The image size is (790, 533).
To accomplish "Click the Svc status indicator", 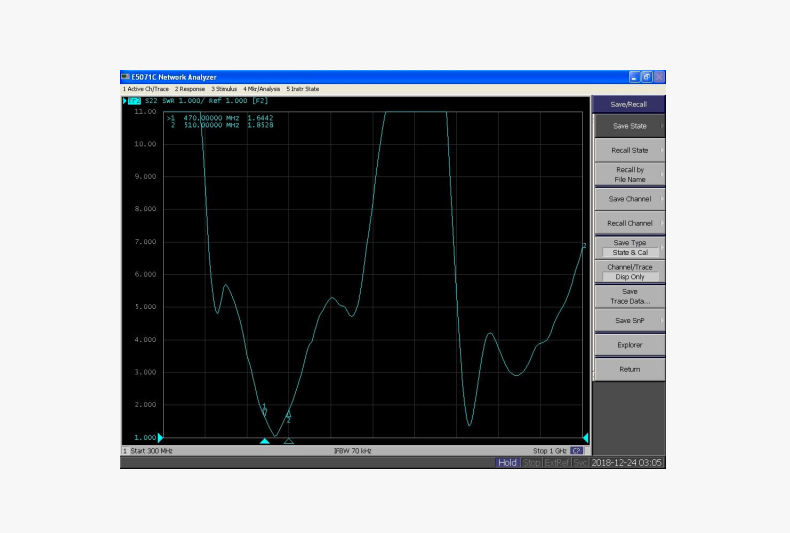I will [580, 462].
